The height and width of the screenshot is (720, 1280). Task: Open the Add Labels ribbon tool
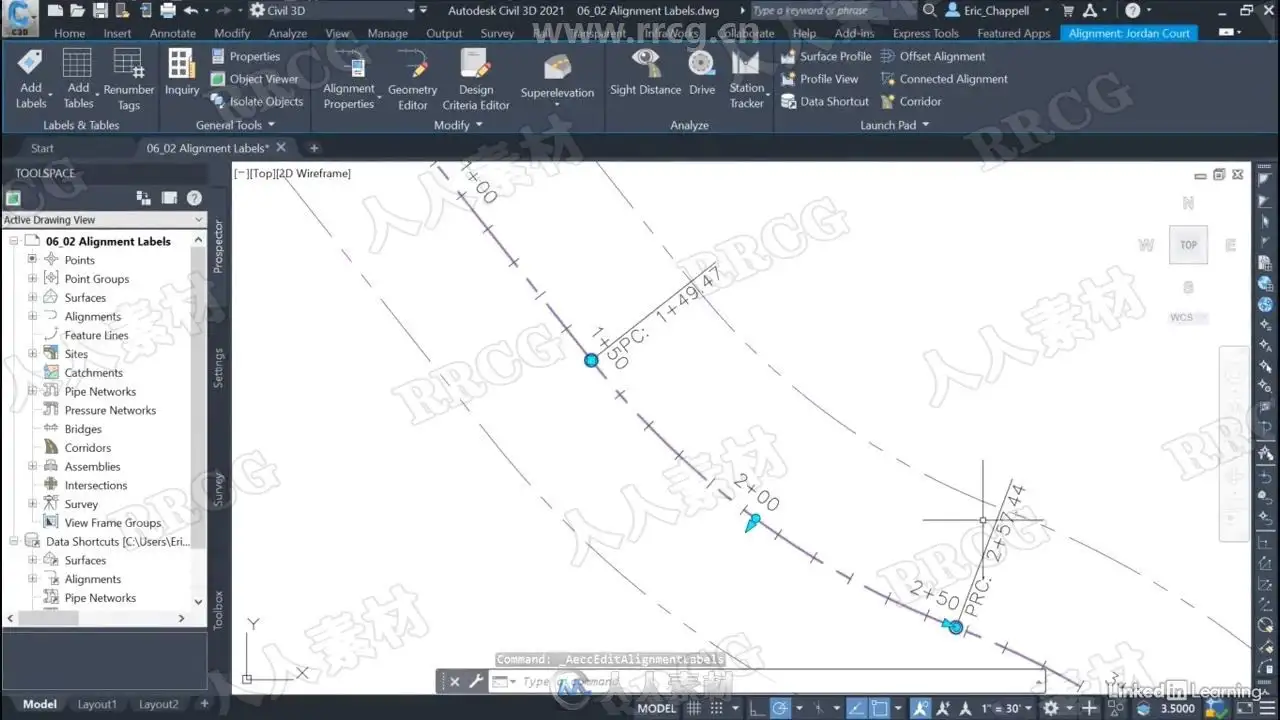(x=31, y=79)
